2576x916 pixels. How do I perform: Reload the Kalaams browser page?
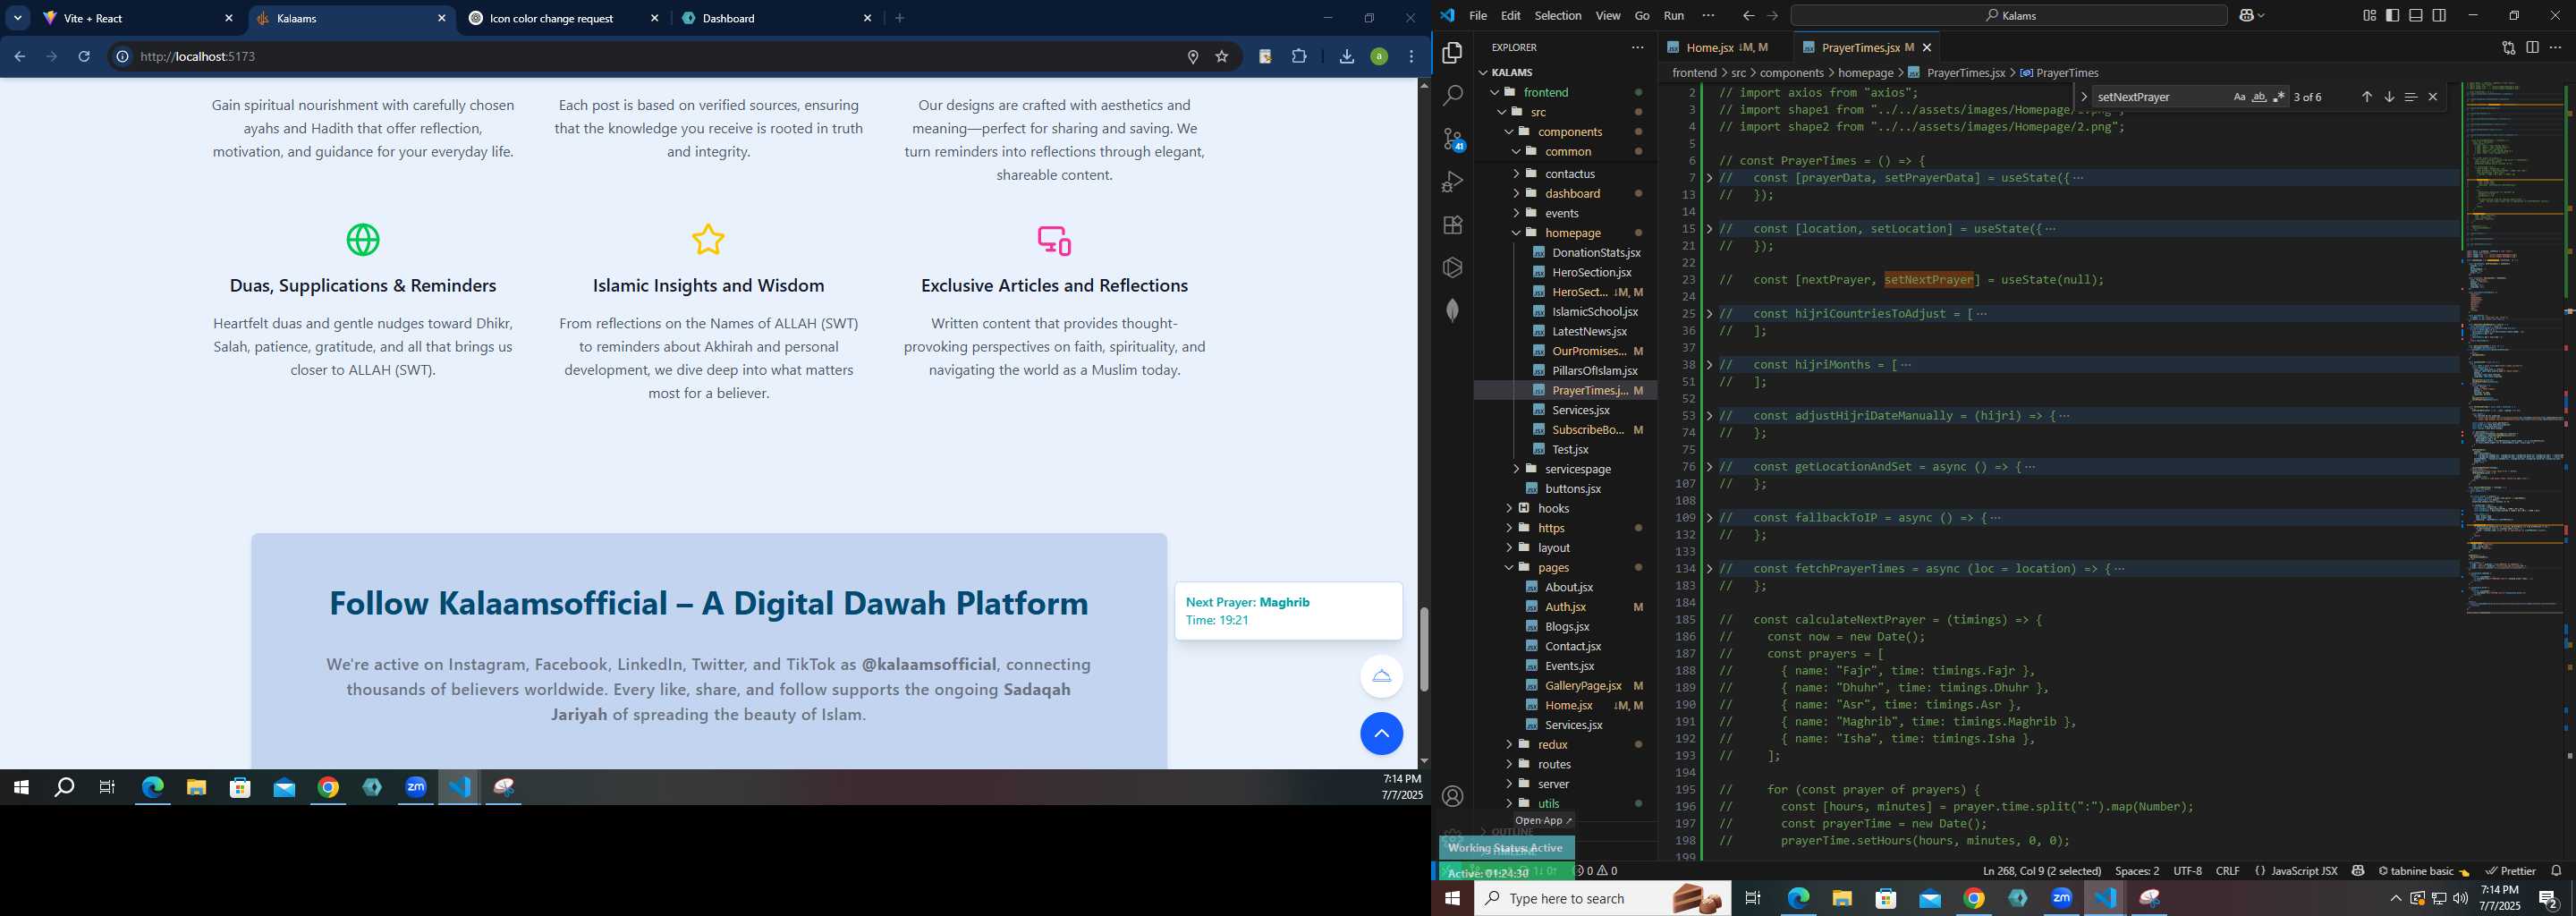coord(84,57)
